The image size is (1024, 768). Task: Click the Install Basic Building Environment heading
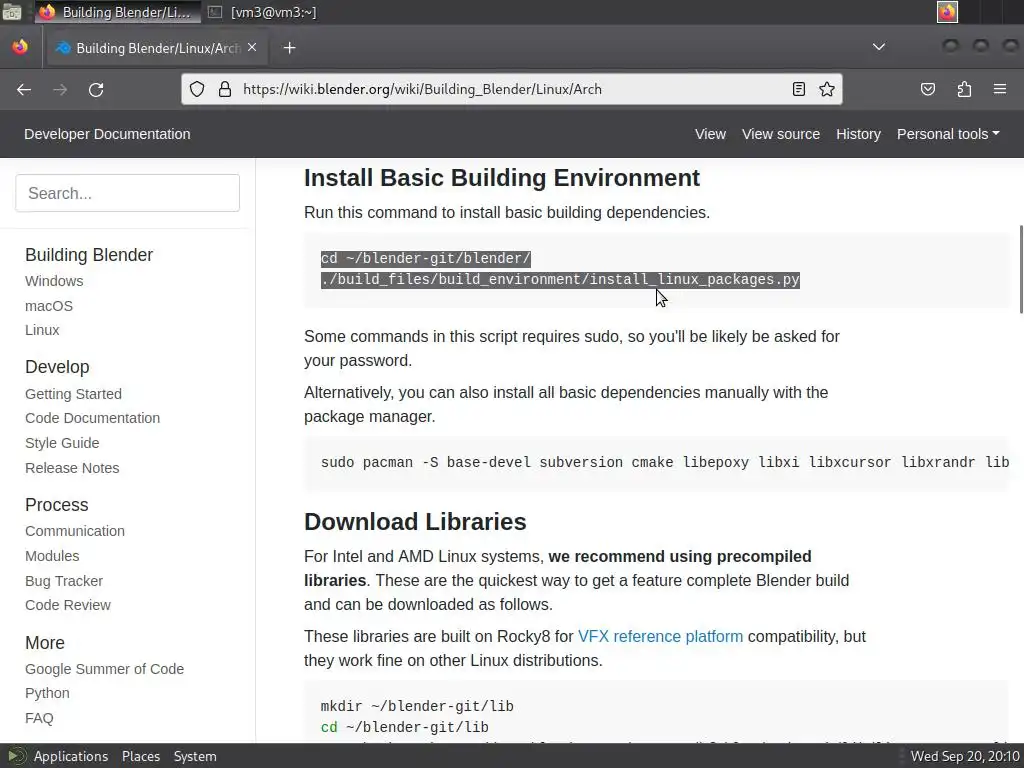[x=502, y=178]
